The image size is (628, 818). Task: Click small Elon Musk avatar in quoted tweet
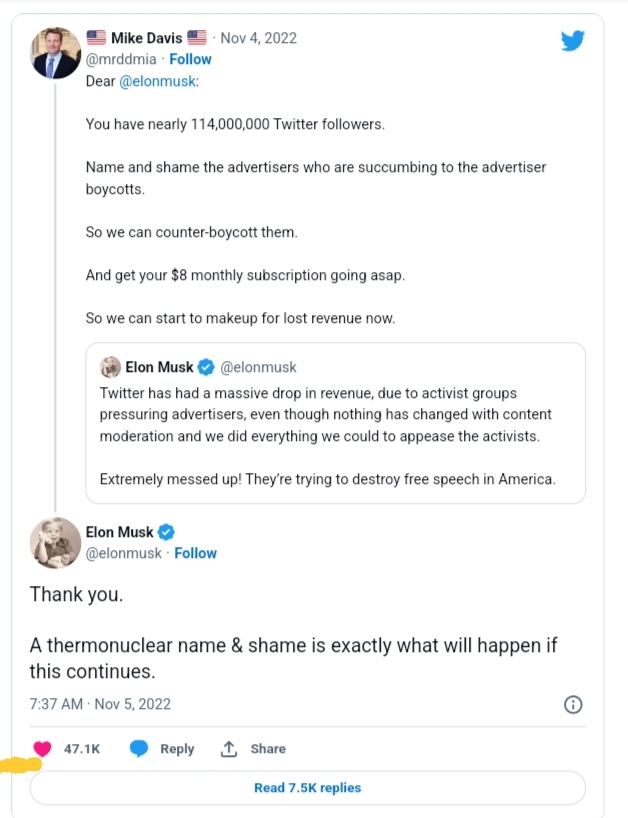[x=110, y=367]
